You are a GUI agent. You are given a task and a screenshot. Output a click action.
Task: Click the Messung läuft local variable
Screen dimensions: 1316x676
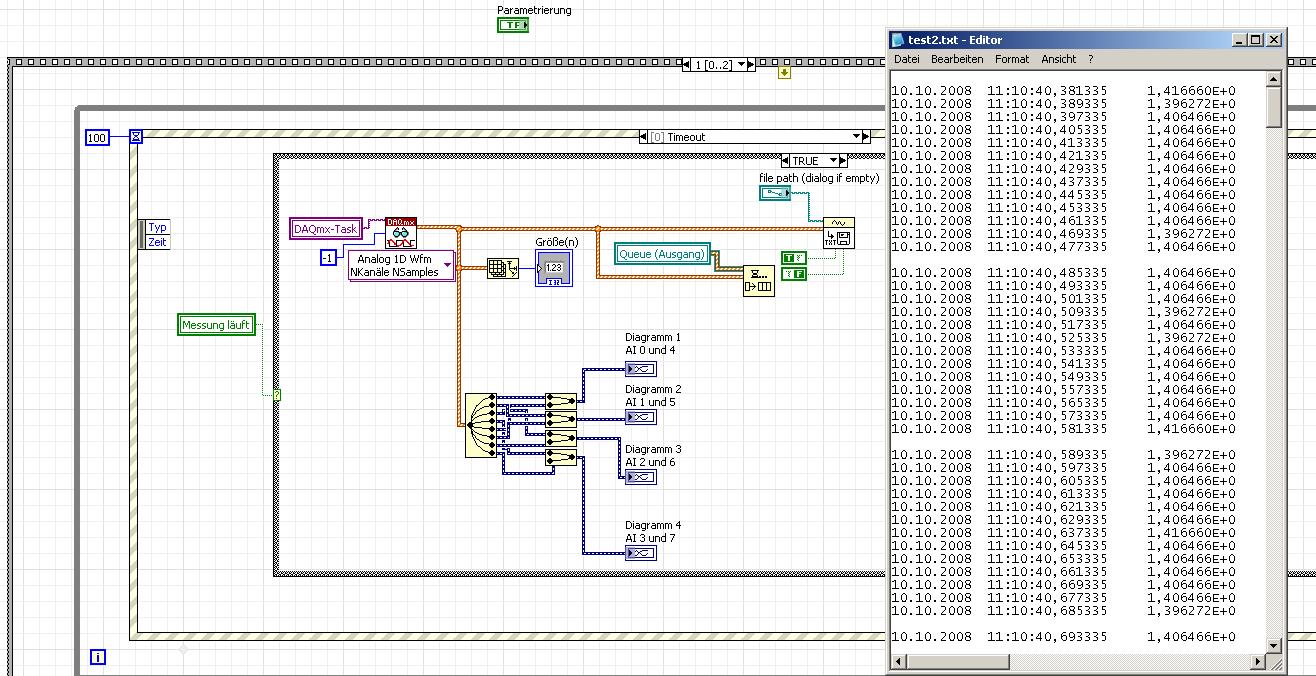tap(216, 324)
